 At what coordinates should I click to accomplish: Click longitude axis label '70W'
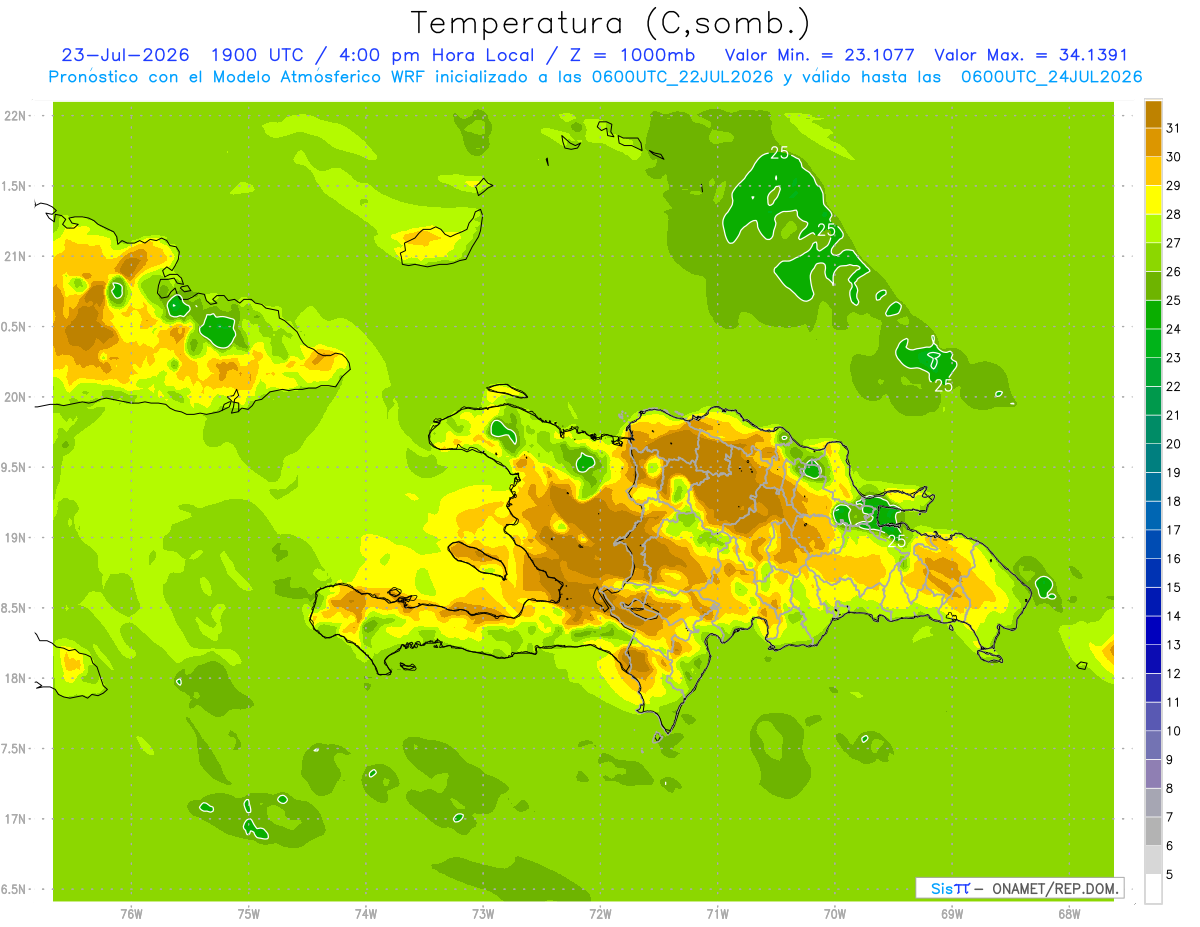pyautogui.click(x=834, y=914)
